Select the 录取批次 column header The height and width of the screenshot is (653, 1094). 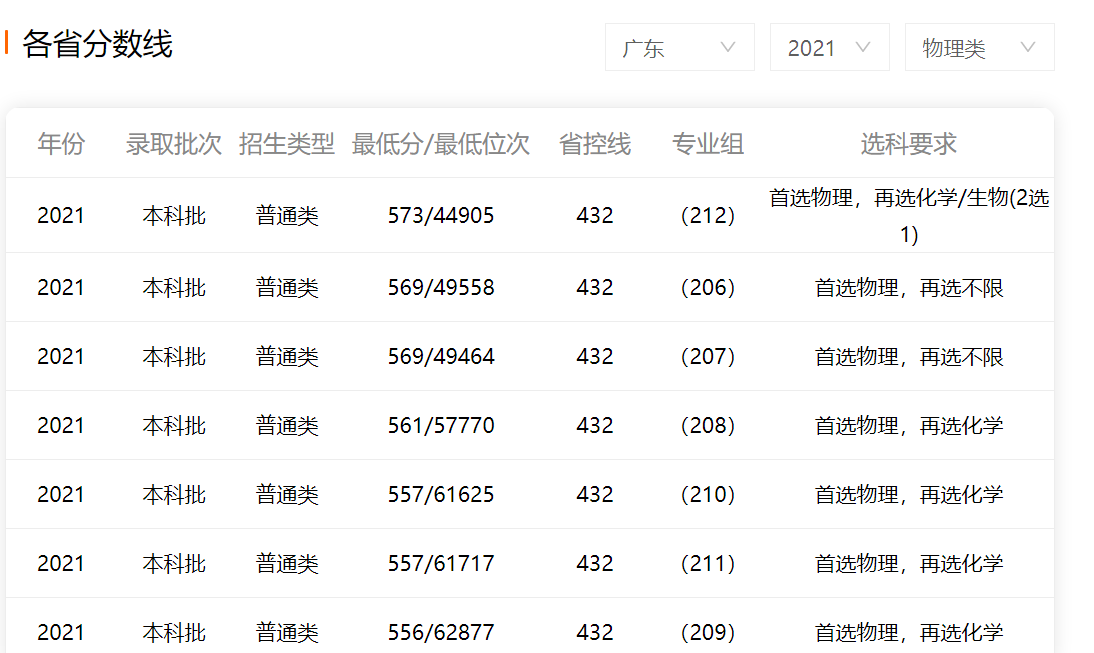coord(174,144)
